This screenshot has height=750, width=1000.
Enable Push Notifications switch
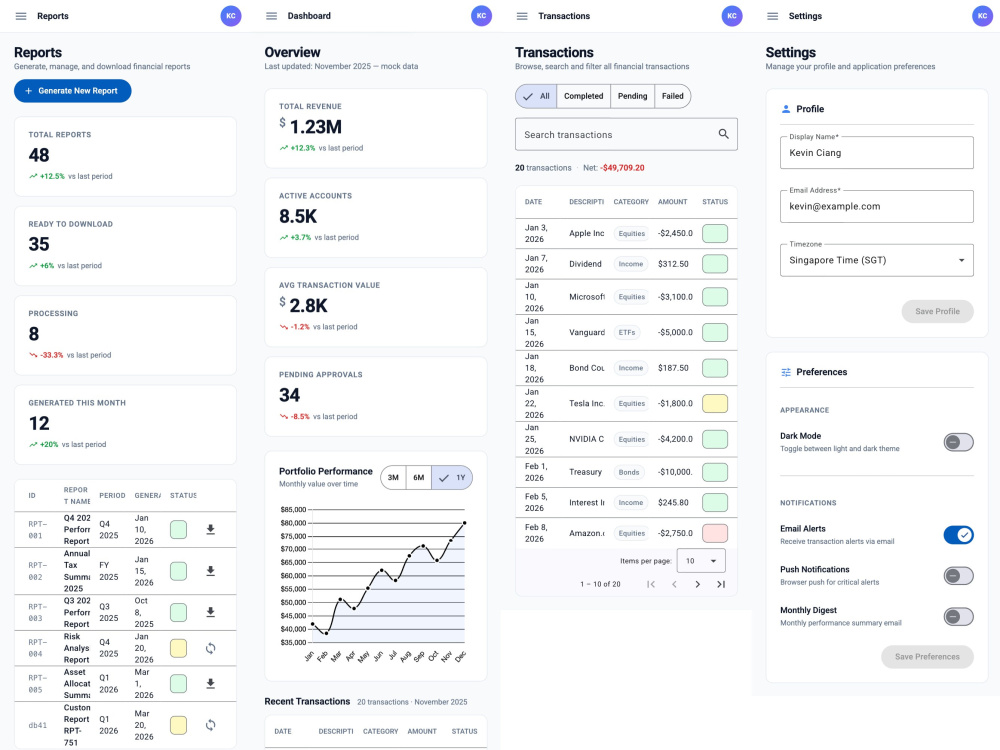959,576
